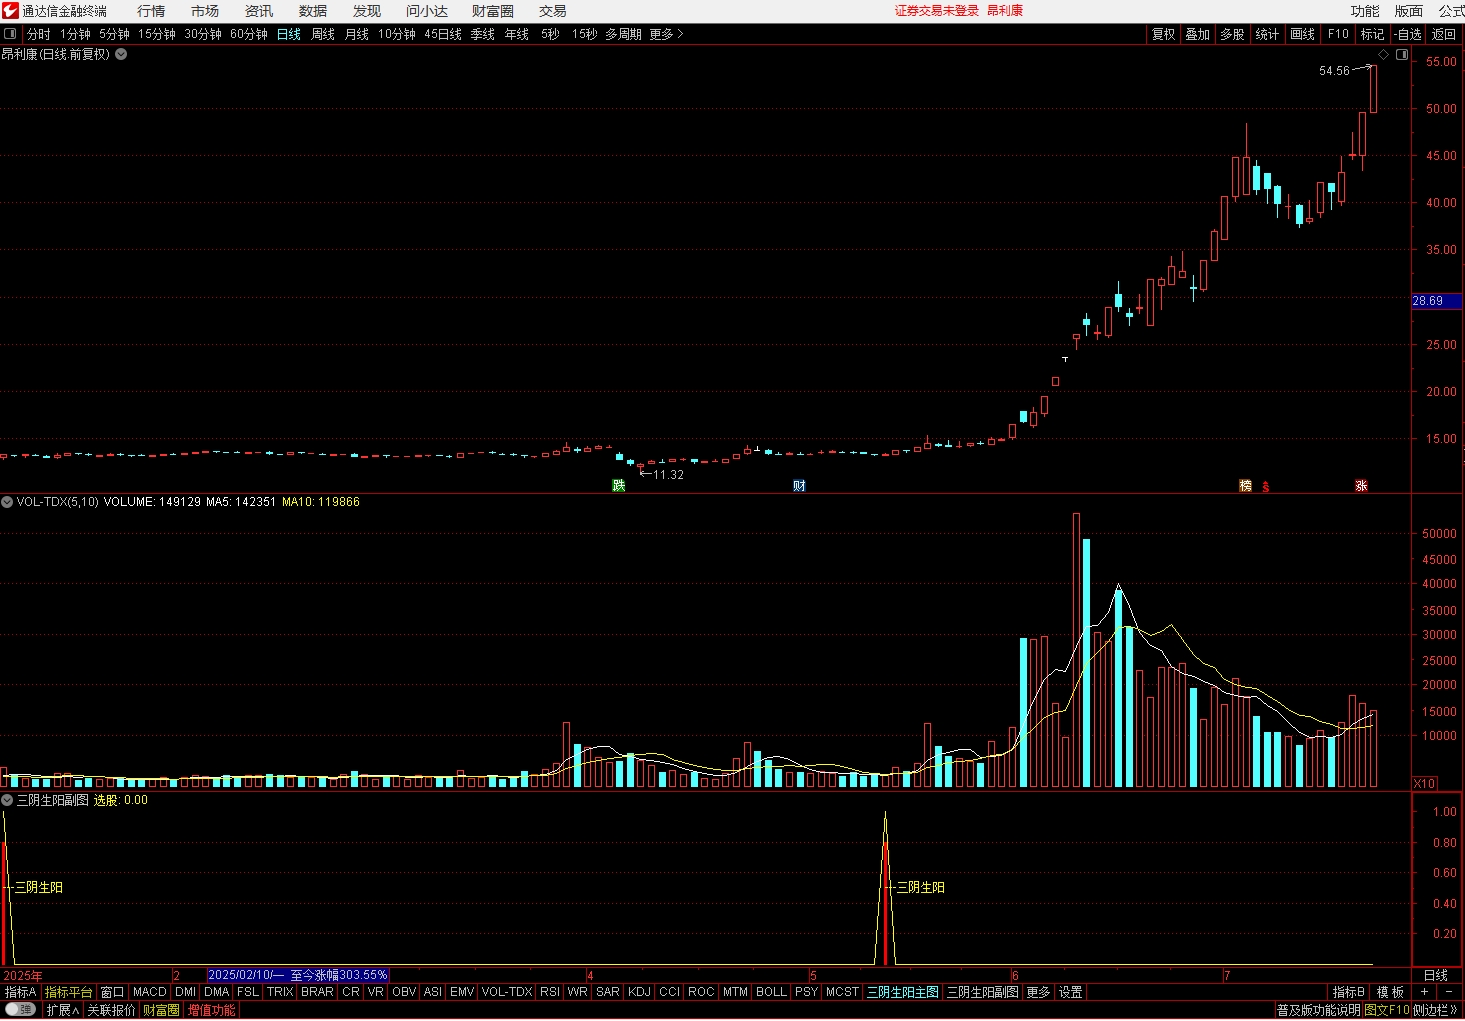Expand the VOL-TDX indicator dropdown arrow
The image size is (1465, 1021).
pyautogui.click(x=7, y=502)
